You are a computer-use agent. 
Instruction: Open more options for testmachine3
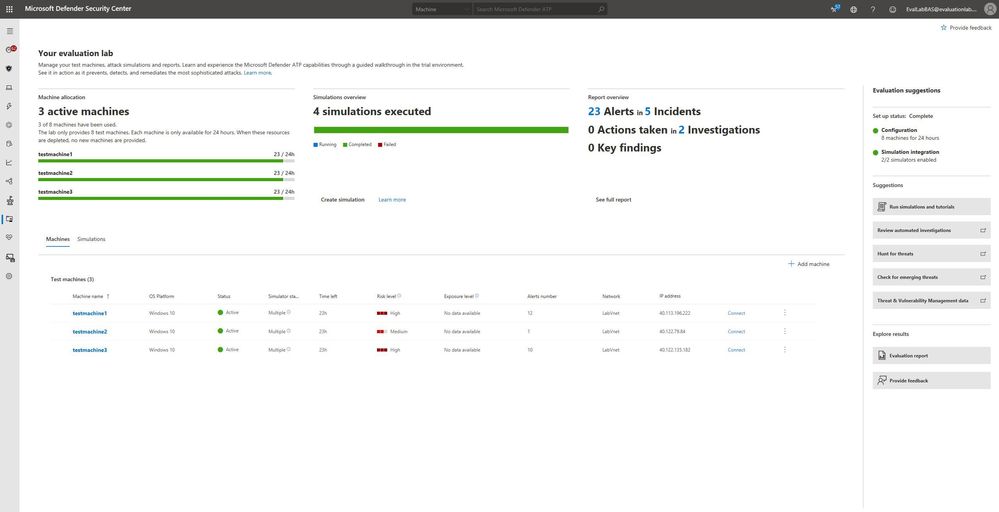click(784, 350)
